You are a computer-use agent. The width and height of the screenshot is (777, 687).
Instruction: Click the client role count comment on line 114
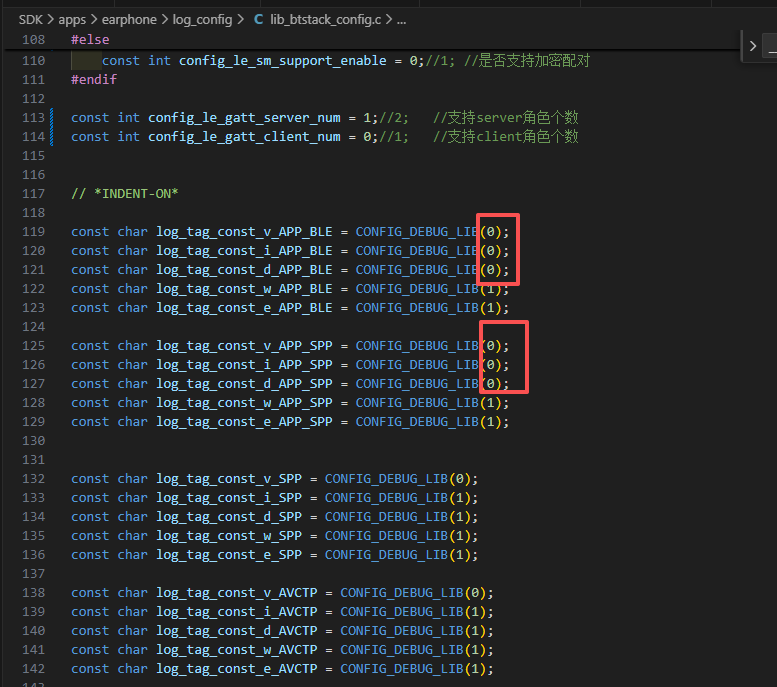point(505,137)
